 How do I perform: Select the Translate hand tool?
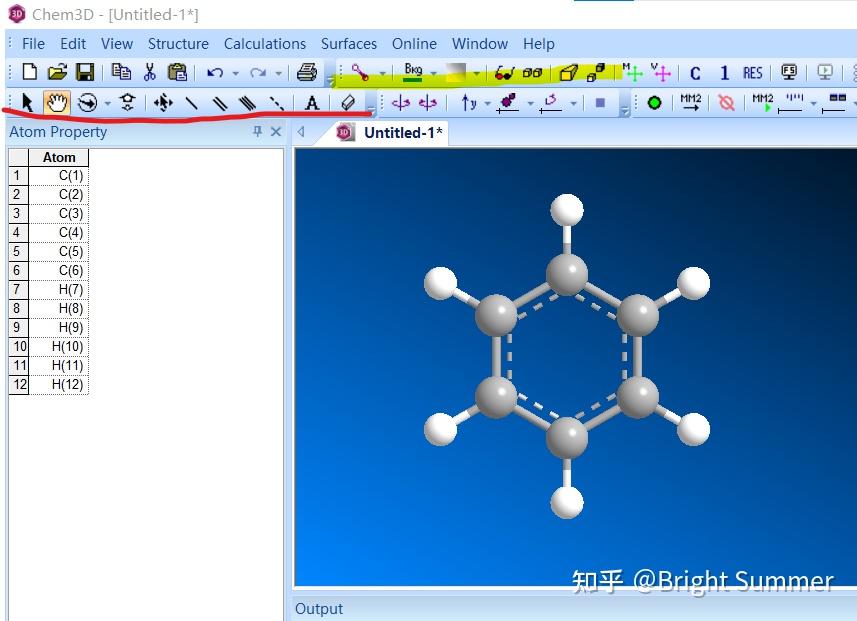coord(57,103)
